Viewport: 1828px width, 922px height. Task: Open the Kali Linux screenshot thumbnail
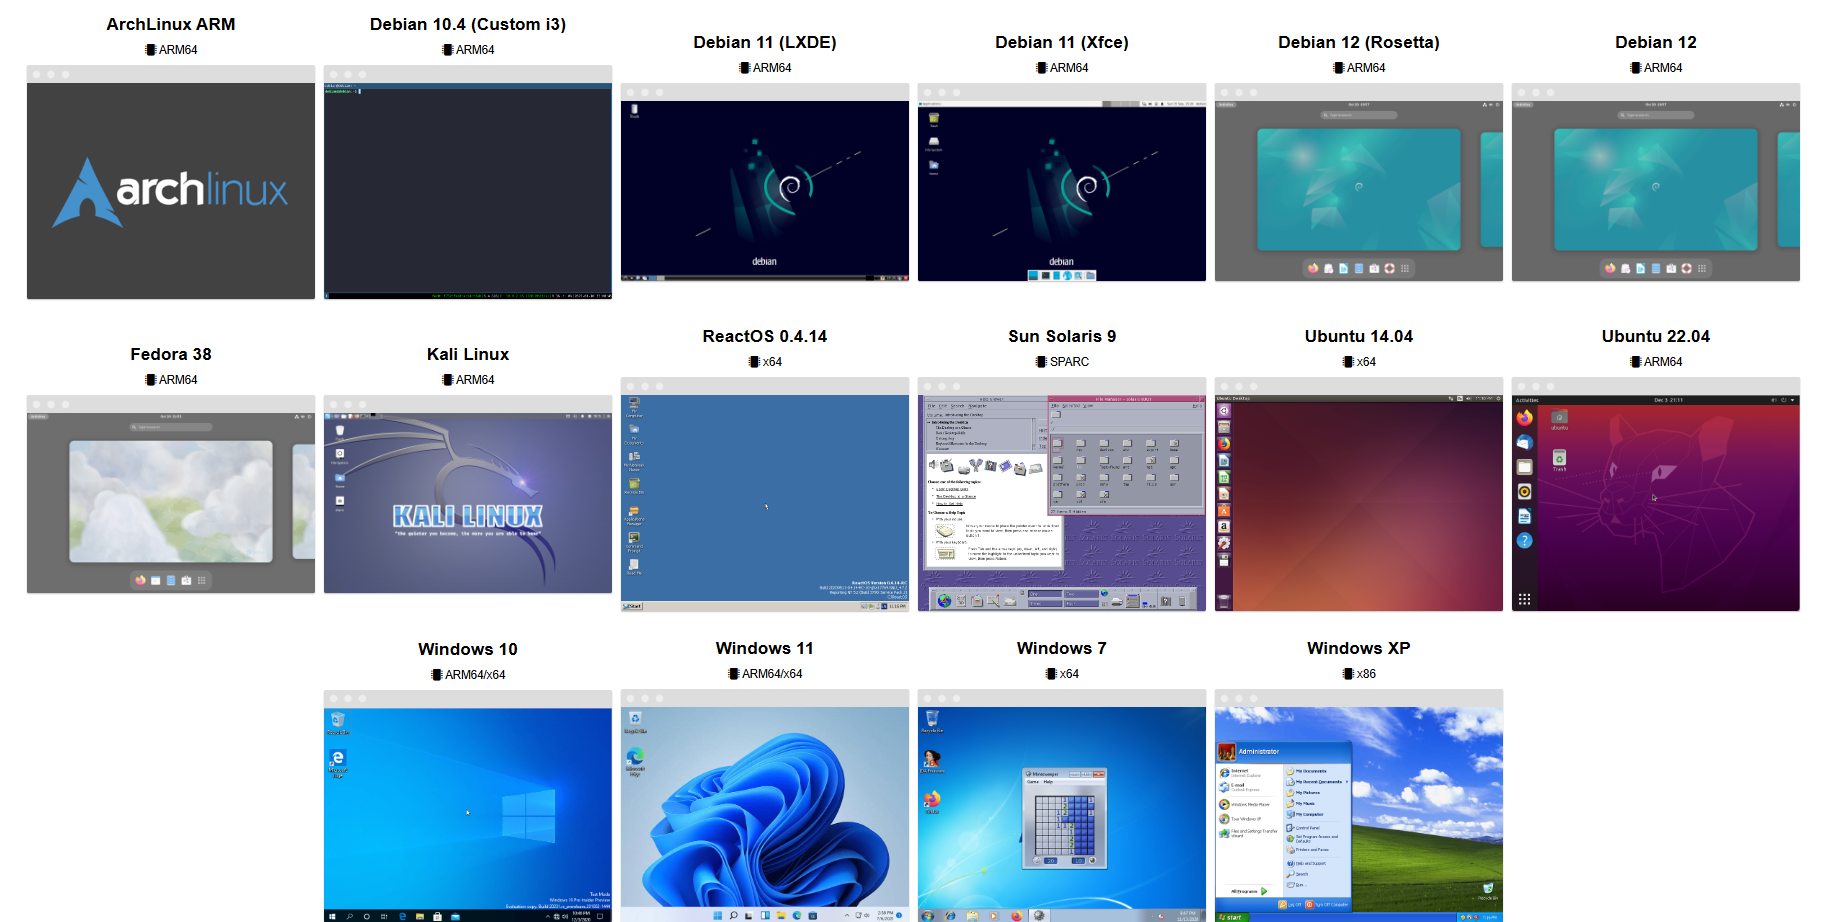tap(468, 494)
